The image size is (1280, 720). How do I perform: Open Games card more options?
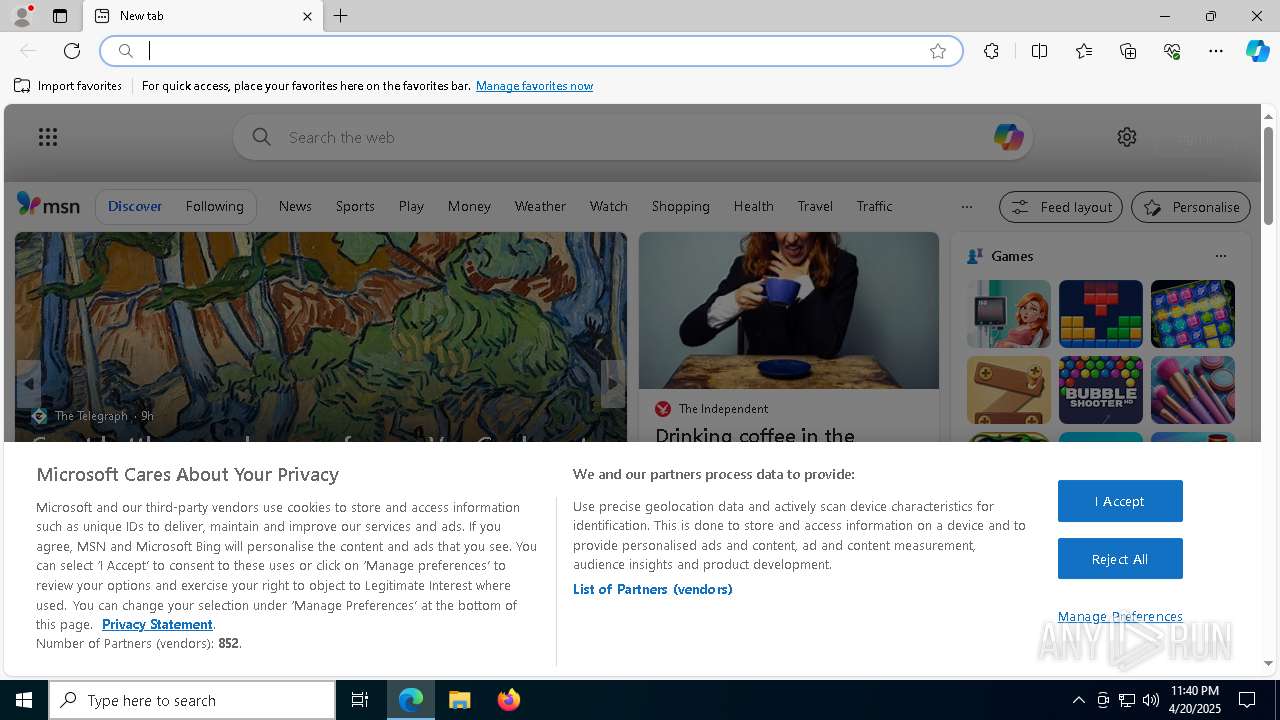pyautogui.click(x=1220, y=256)
